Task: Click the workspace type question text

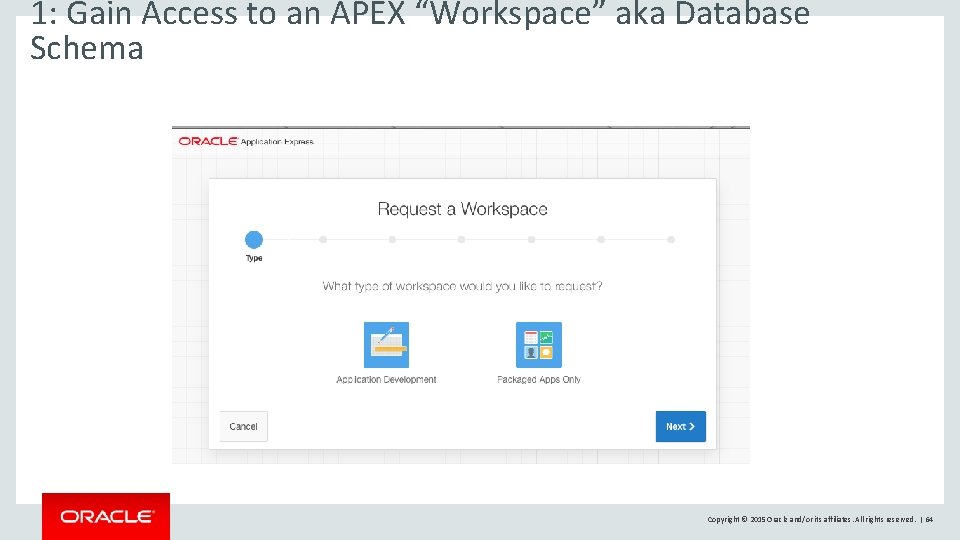Action: pyautogui.click(x=462, y=287)
